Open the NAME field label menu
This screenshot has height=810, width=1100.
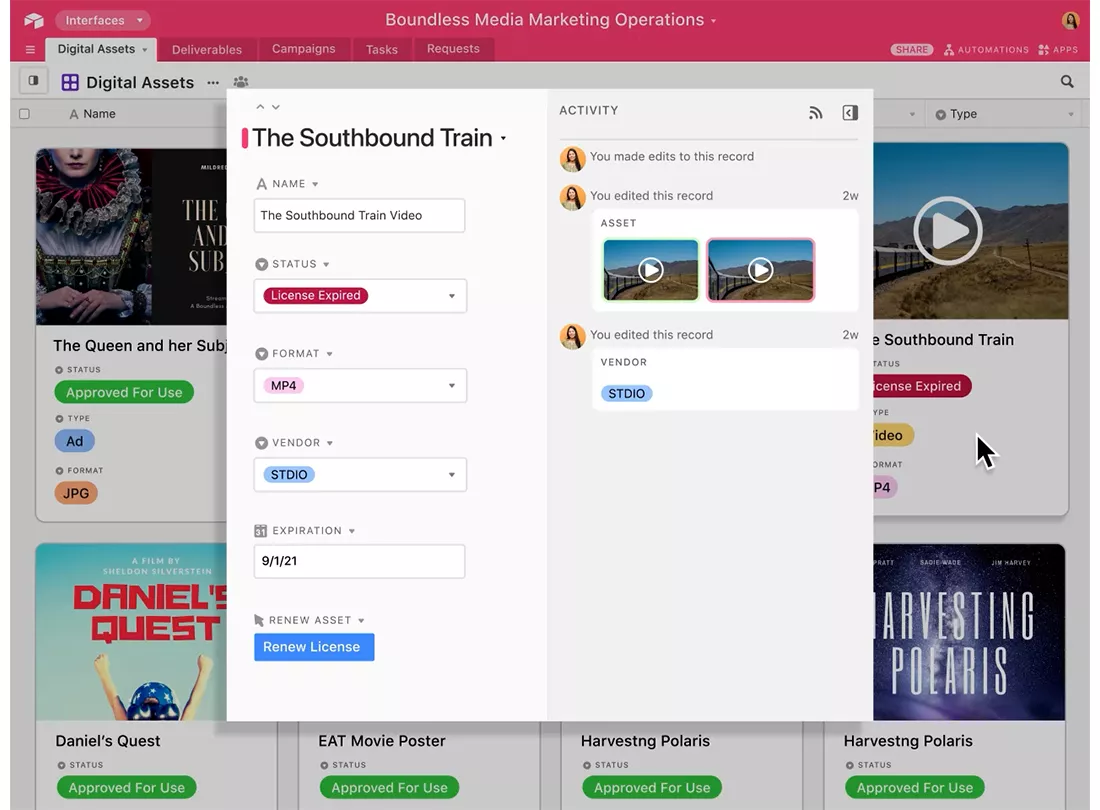(x=315, y=184)
